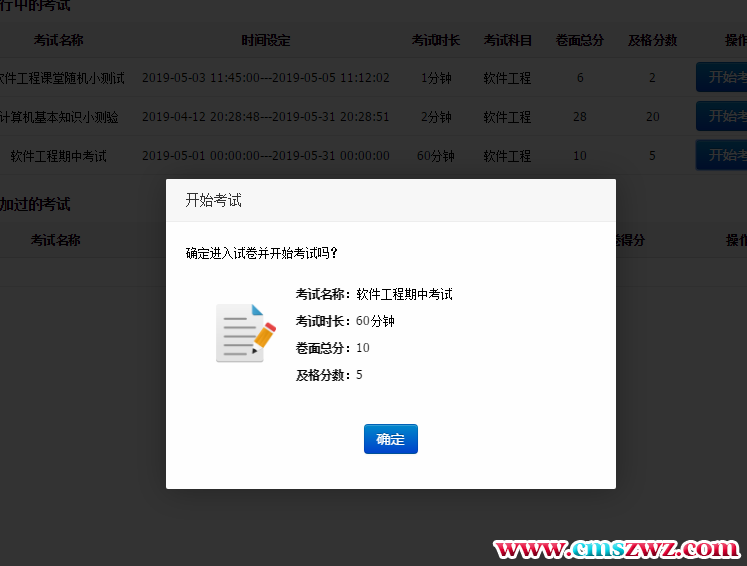The height and width of the screenshot is (566, 747).
Task: Click the 考试名称 label inside the dialog
Action: tap(322, 294)
